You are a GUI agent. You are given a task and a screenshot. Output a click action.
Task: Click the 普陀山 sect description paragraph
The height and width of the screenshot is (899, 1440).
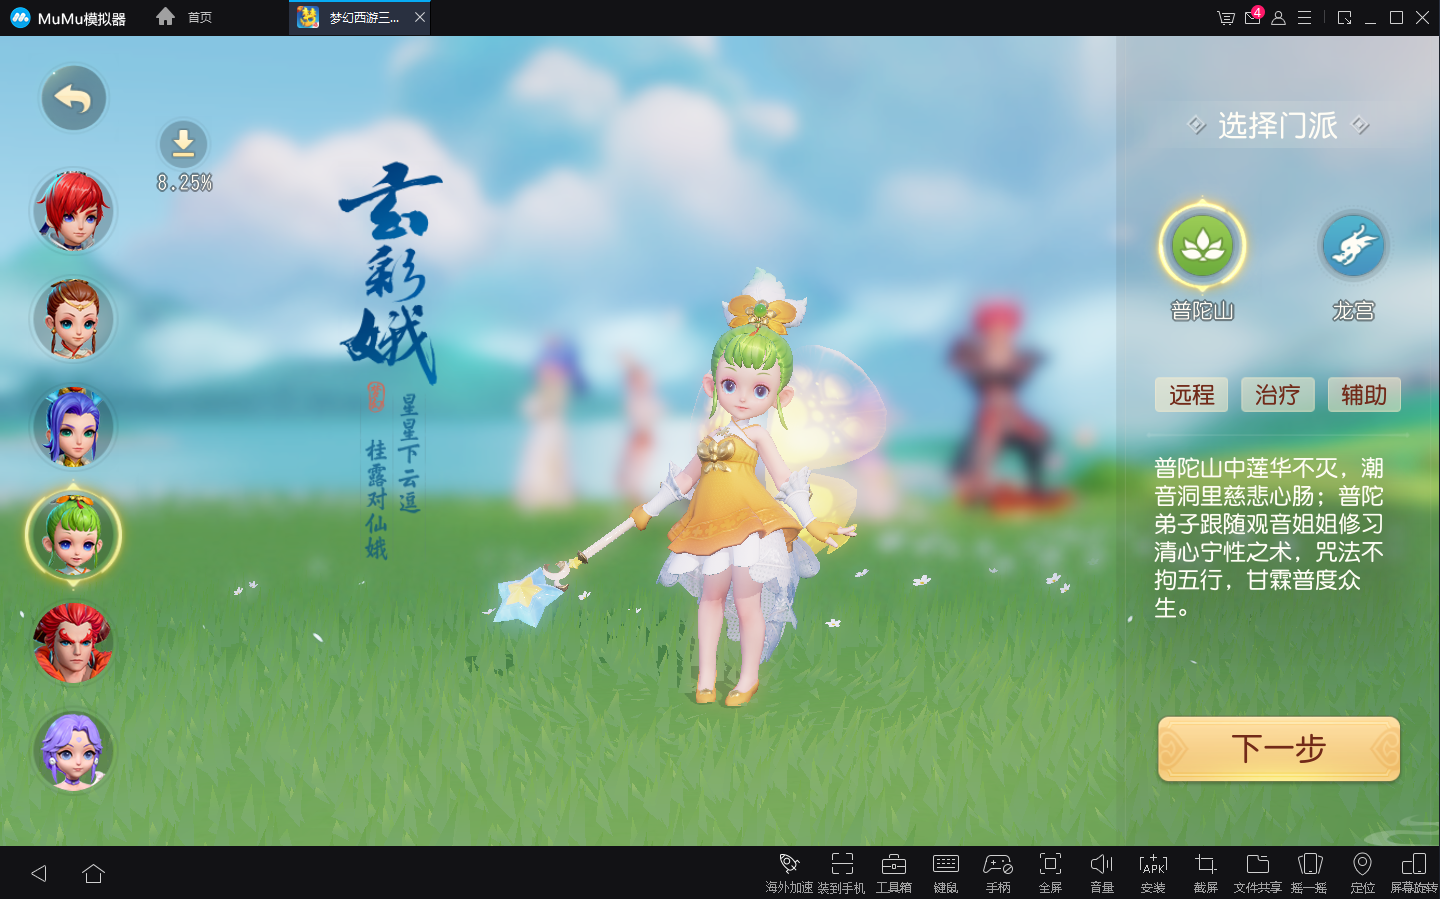(1269, 538)
